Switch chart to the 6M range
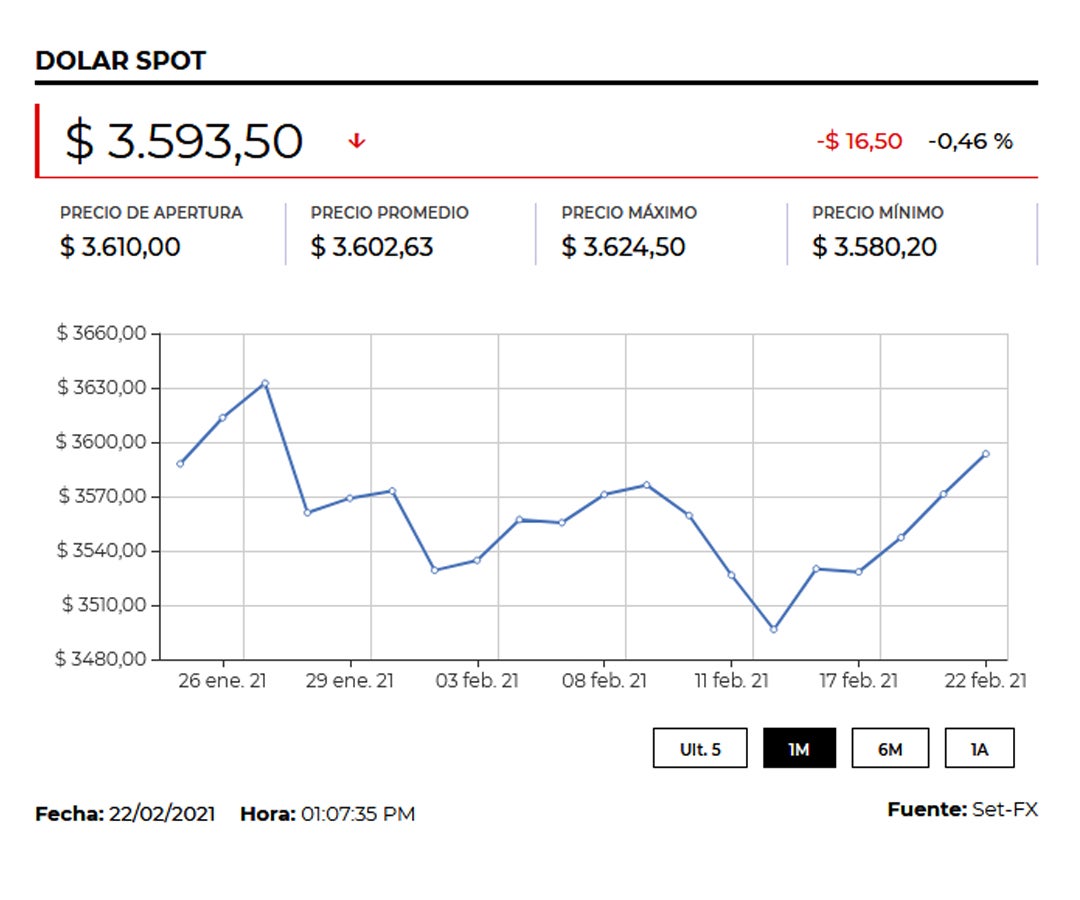The height and width of the screenshot is (900, 1080). tap(890, 748)
